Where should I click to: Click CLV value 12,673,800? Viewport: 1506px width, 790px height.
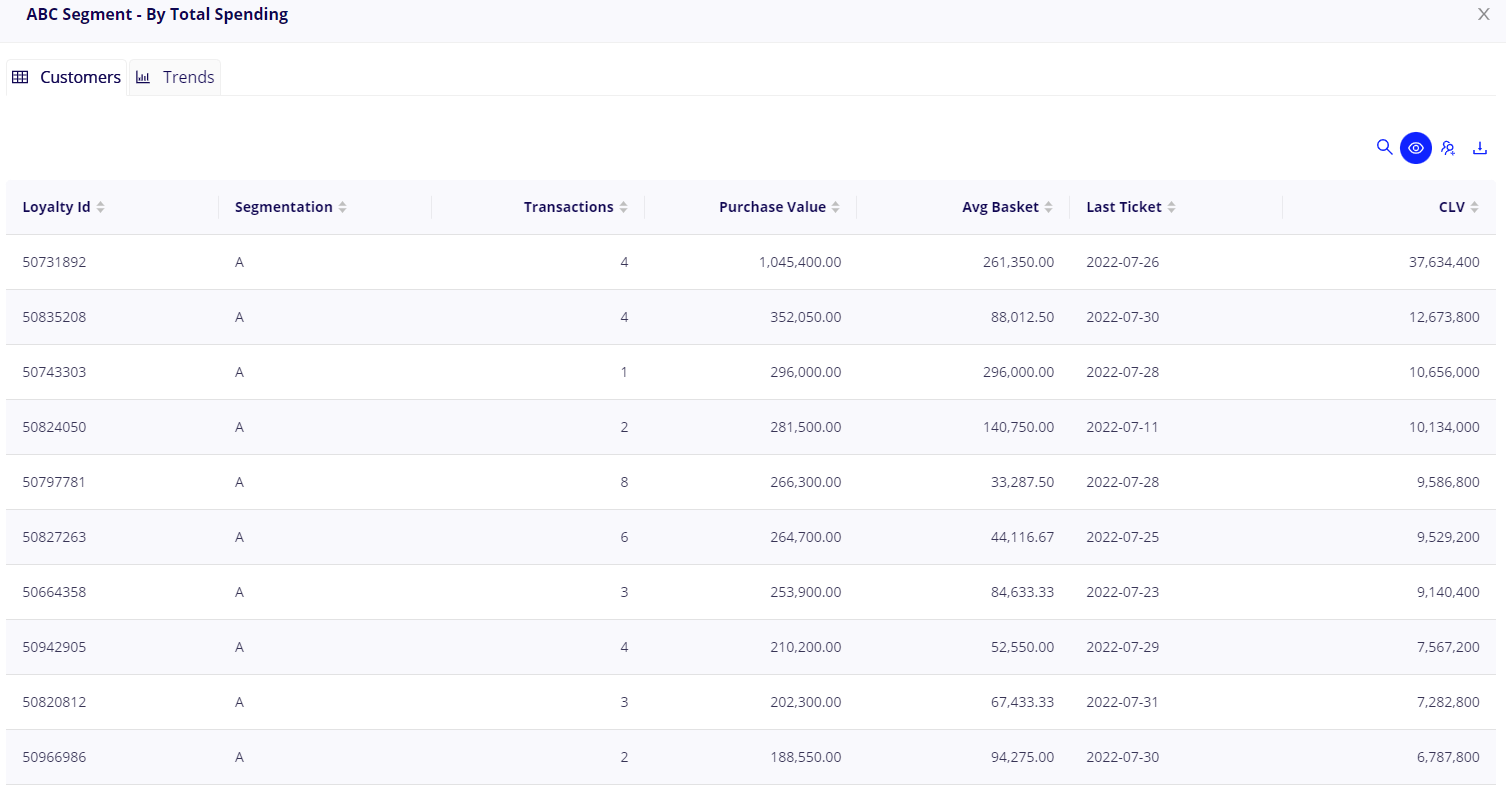tap(1444, 317)
